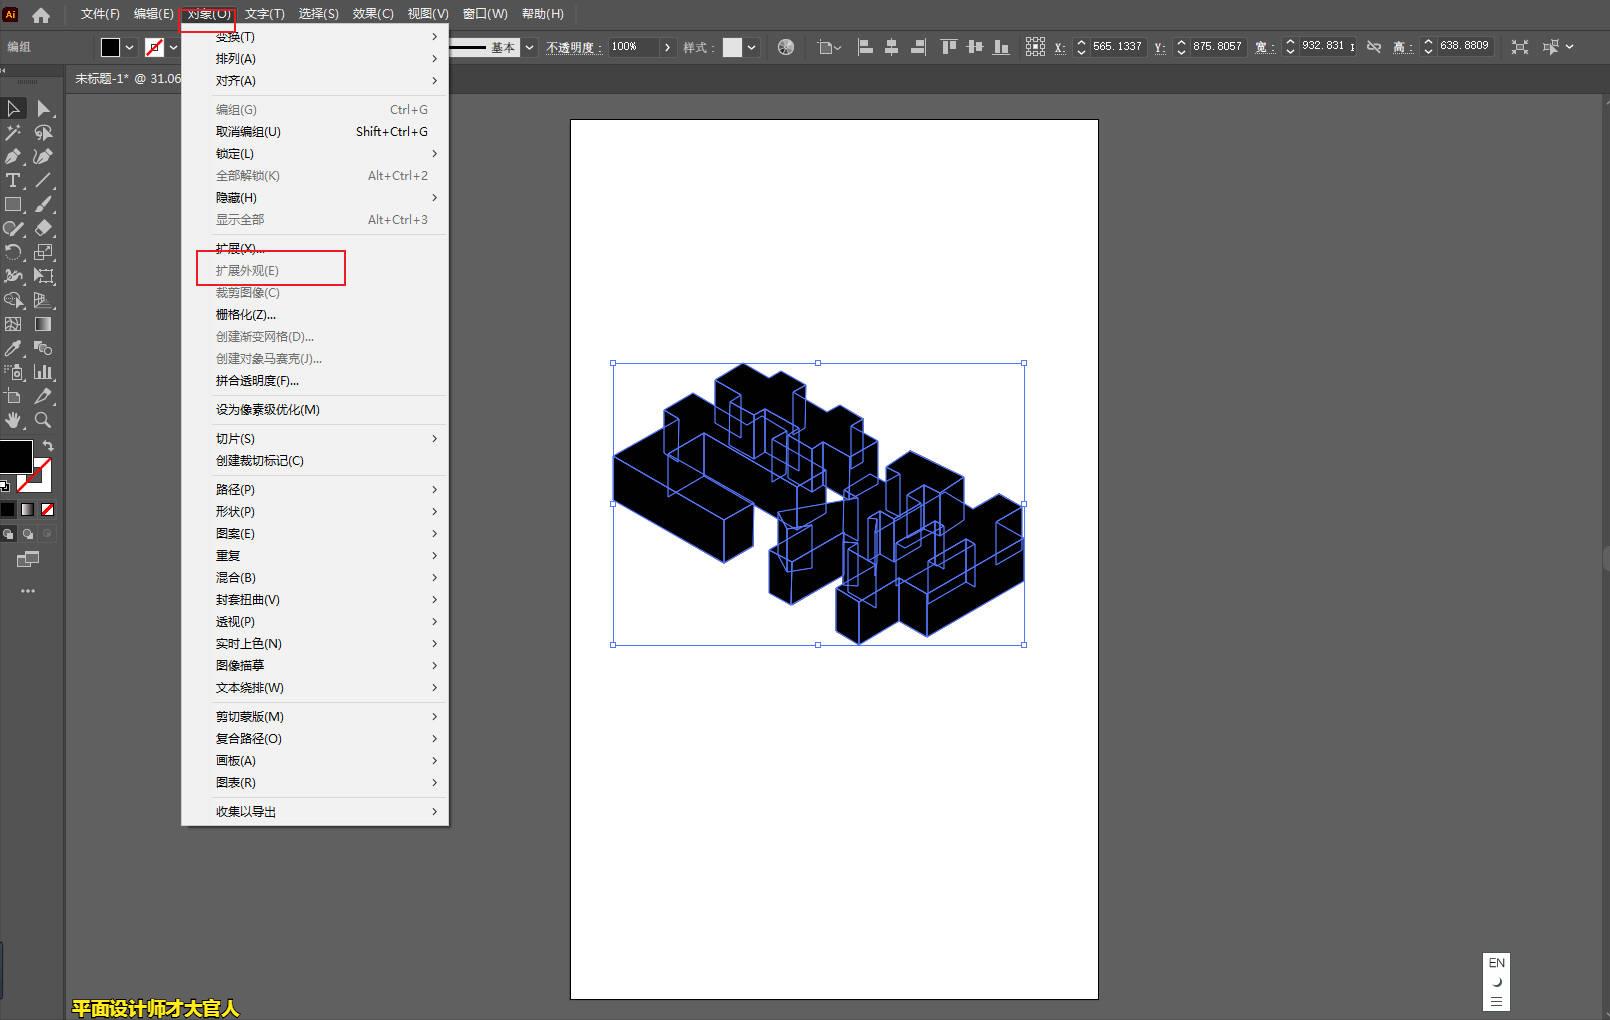Set paint mode to Color
This screenshot has height=1020, width=1610.
8,509
